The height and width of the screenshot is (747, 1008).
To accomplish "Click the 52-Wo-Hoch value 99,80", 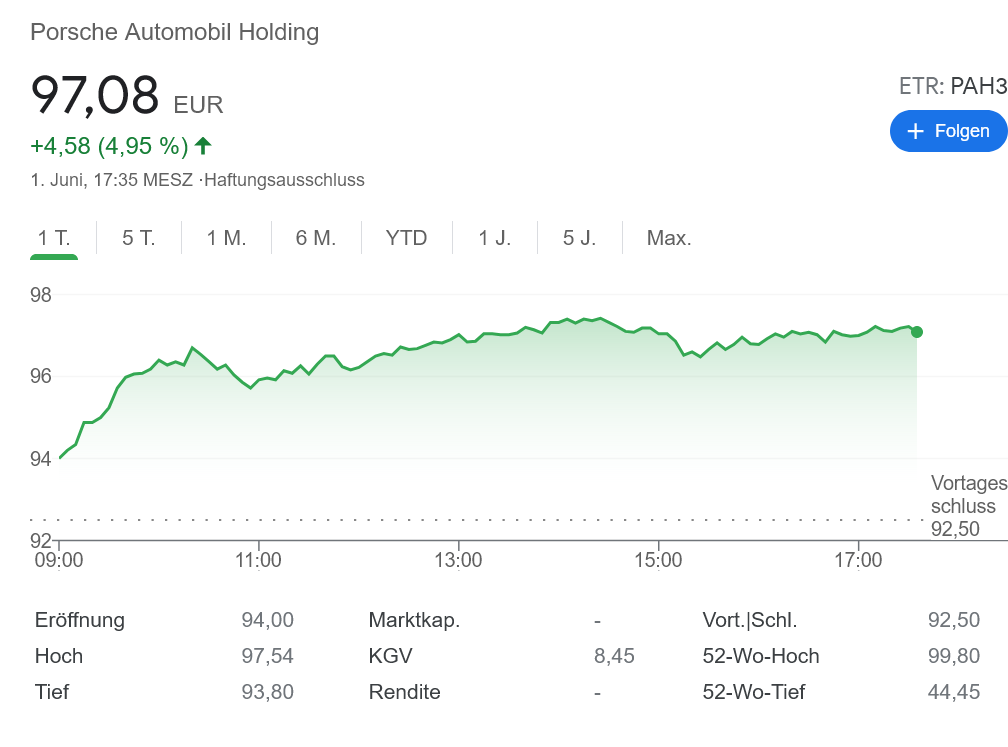I will click(953, 656).
